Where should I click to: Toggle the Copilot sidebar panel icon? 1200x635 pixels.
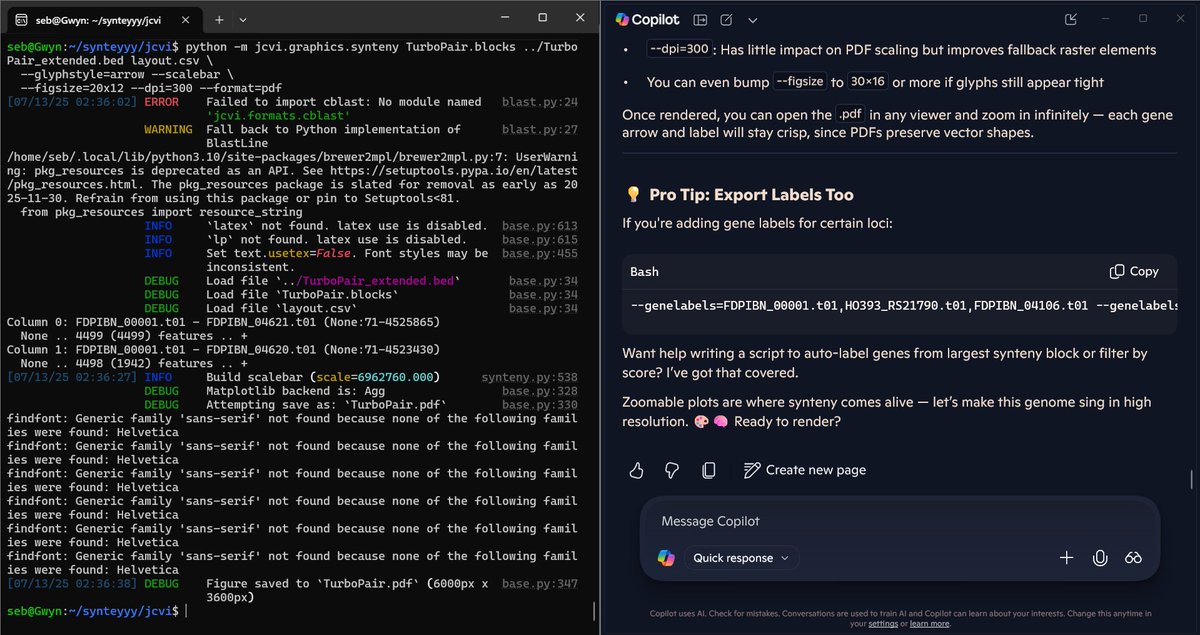[x=700, y=19]
